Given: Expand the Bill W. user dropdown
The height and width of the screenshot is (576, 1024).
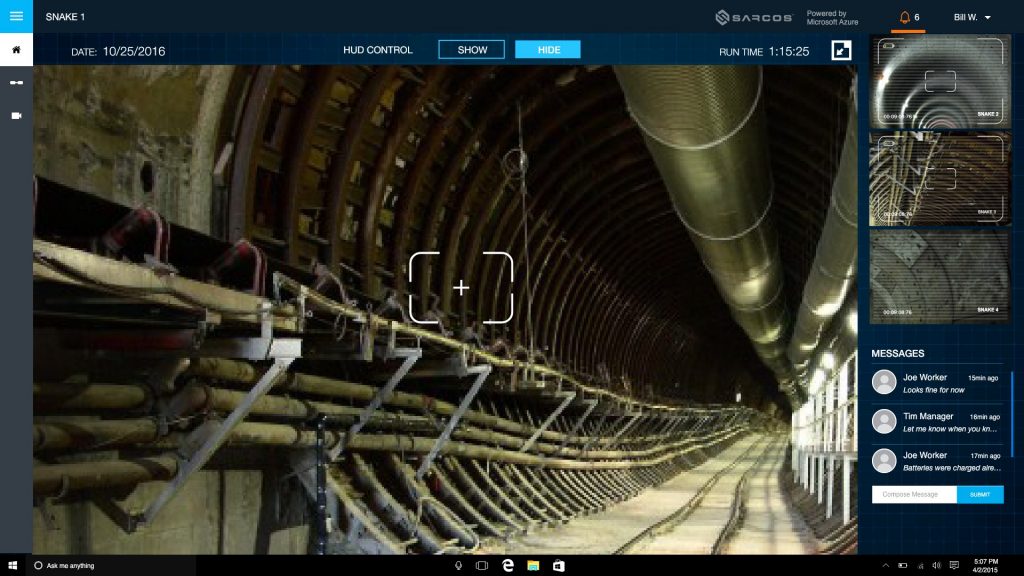Looking at the screenshot, I should click(972, 17).
